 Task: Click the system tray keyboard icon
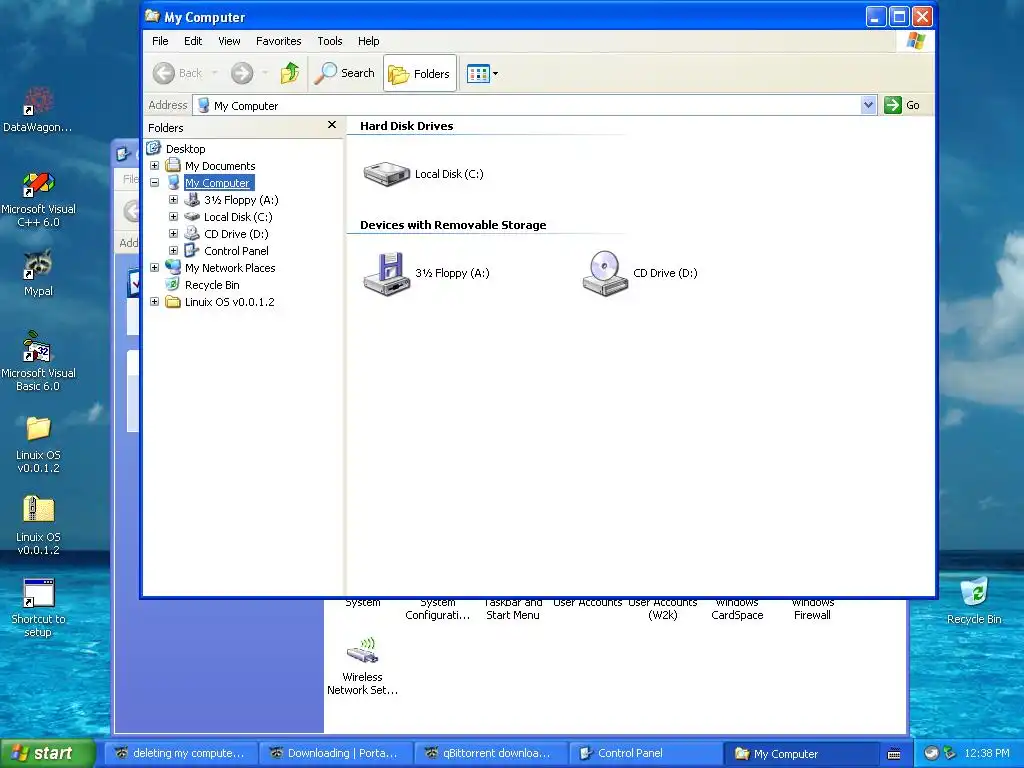(894, 754)
